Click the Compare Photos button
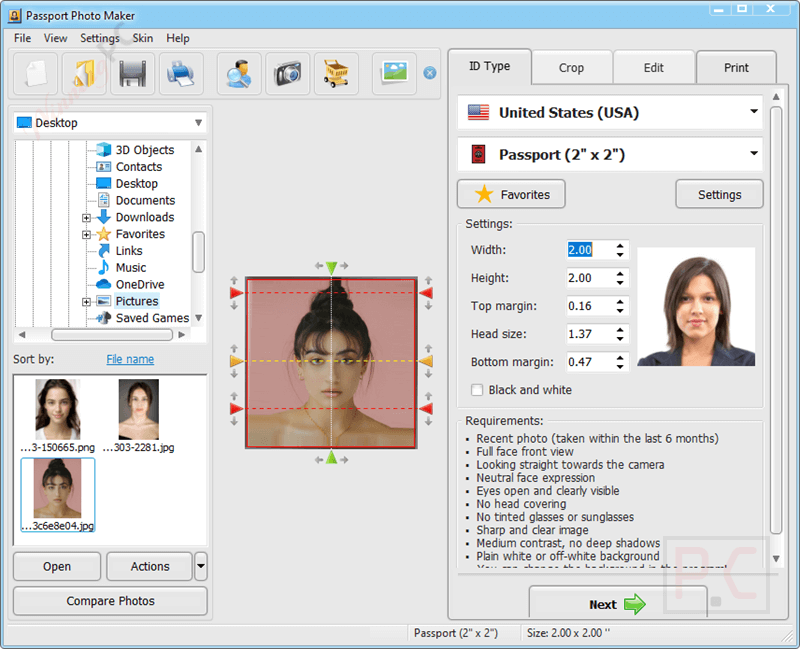 [x=110, y=601]
